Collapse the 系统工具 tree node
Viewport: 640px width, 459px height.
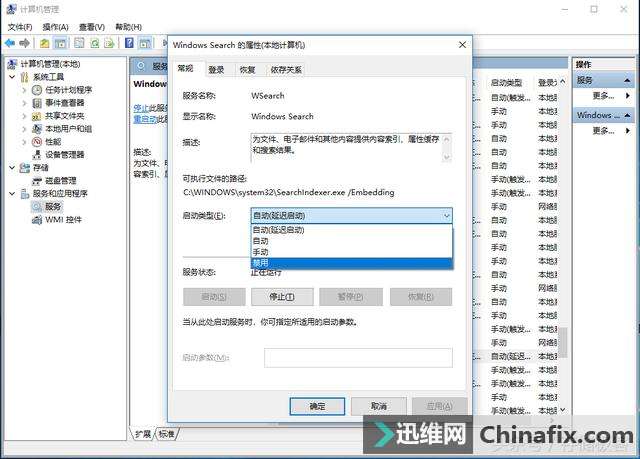[x=12, y=77]
